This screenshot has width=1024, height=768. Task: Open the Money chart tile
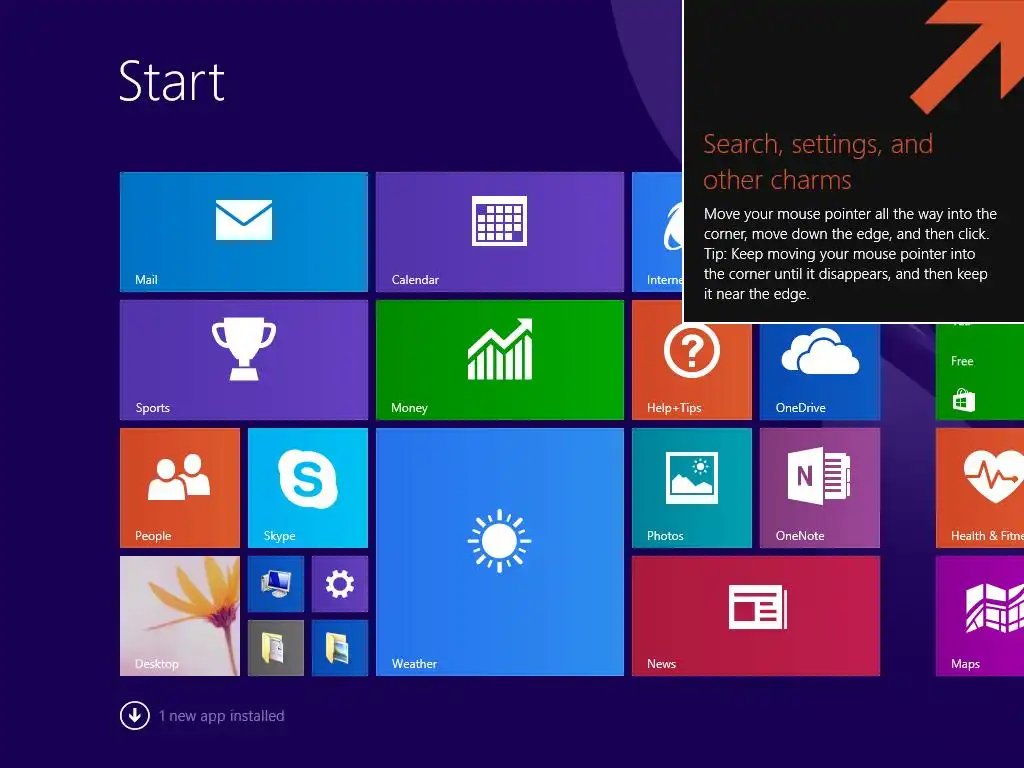coord(500,360)
